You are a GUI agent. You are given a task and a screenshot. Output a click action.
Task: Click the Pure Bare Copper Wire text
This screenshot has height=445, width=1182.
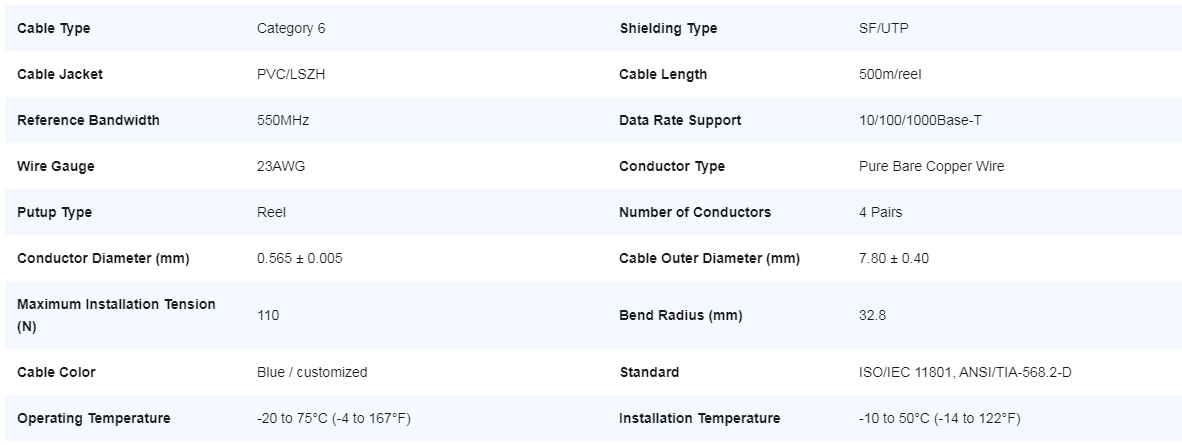(x=931, y=166)
